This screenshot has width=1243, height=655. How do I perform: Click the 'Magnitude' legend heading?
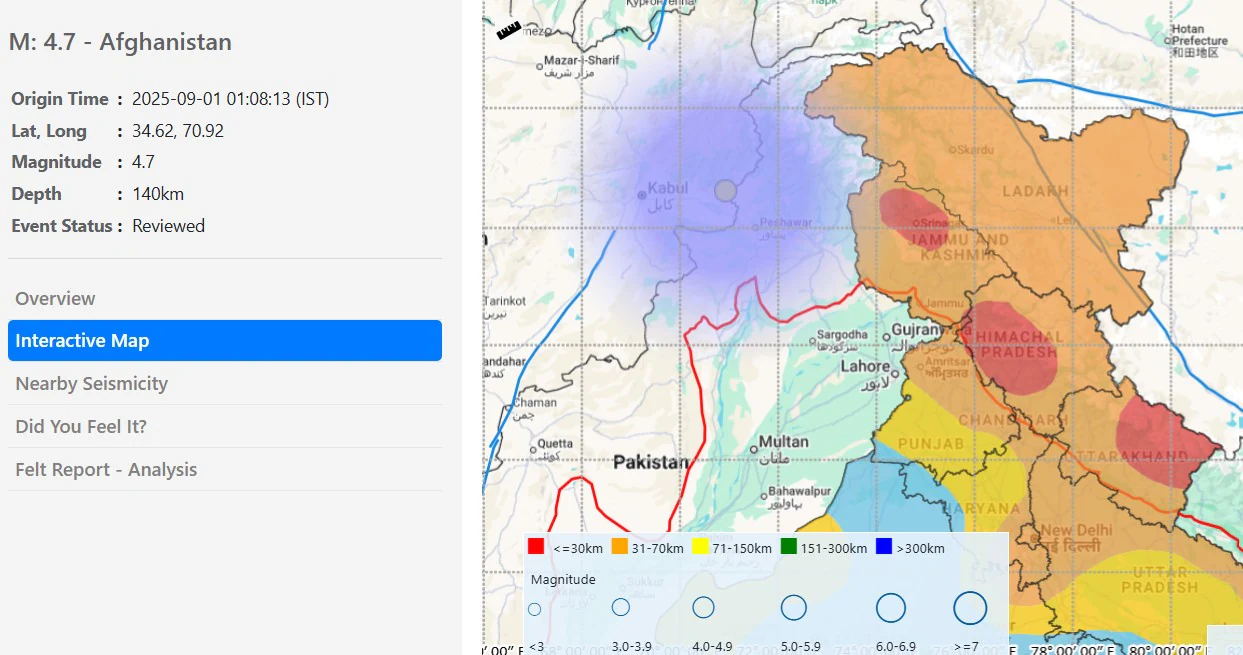click(563, 579)
